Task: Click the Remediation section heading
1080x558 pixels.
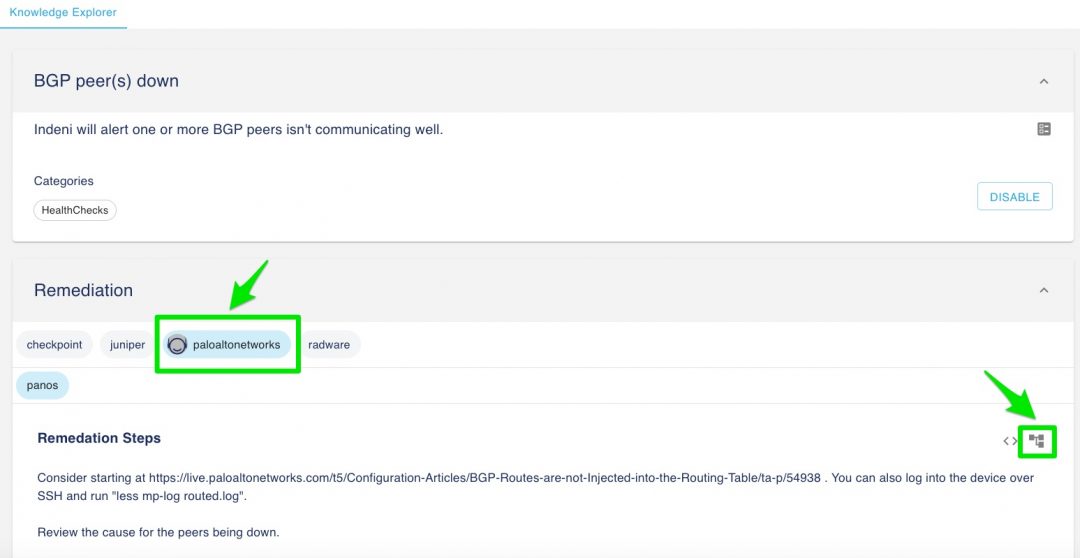Action: (83, 290)
